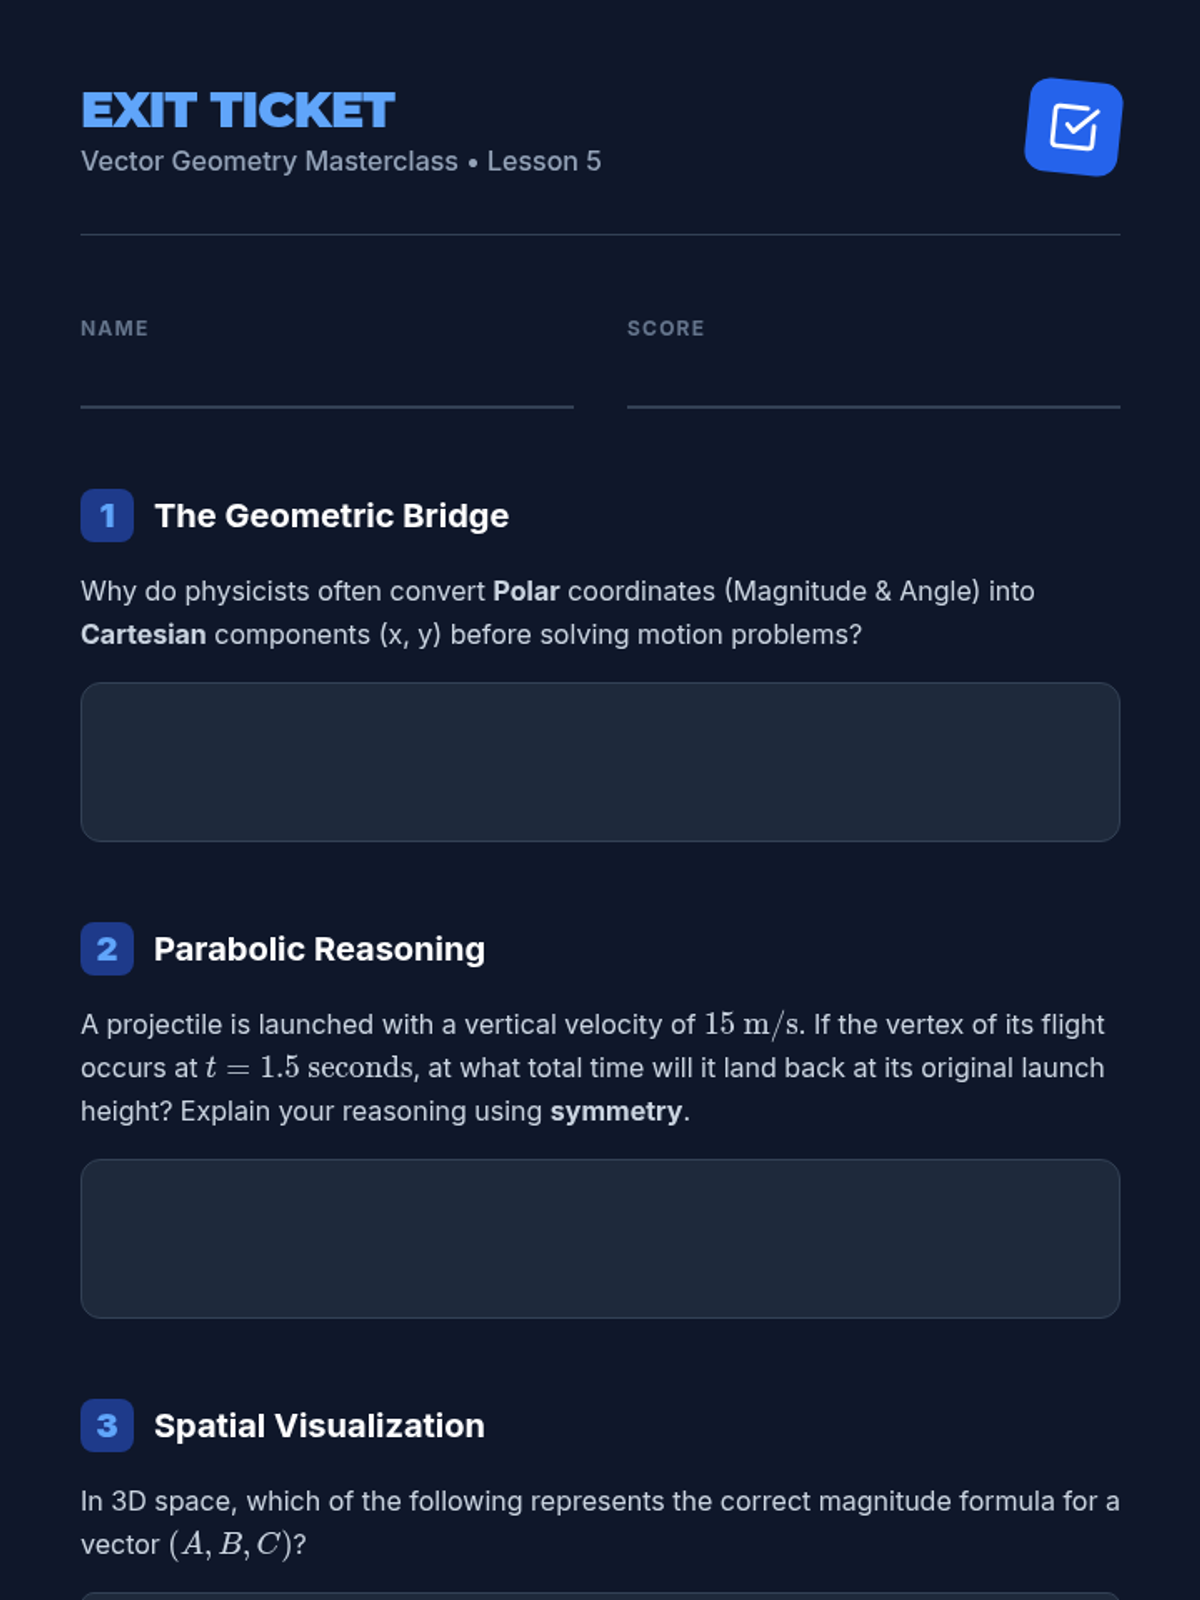Viewport: 1200px width, 1600px height.
Task: Click the bold word 'Cartesian' in question 1
Action: [x=143, y=635]
